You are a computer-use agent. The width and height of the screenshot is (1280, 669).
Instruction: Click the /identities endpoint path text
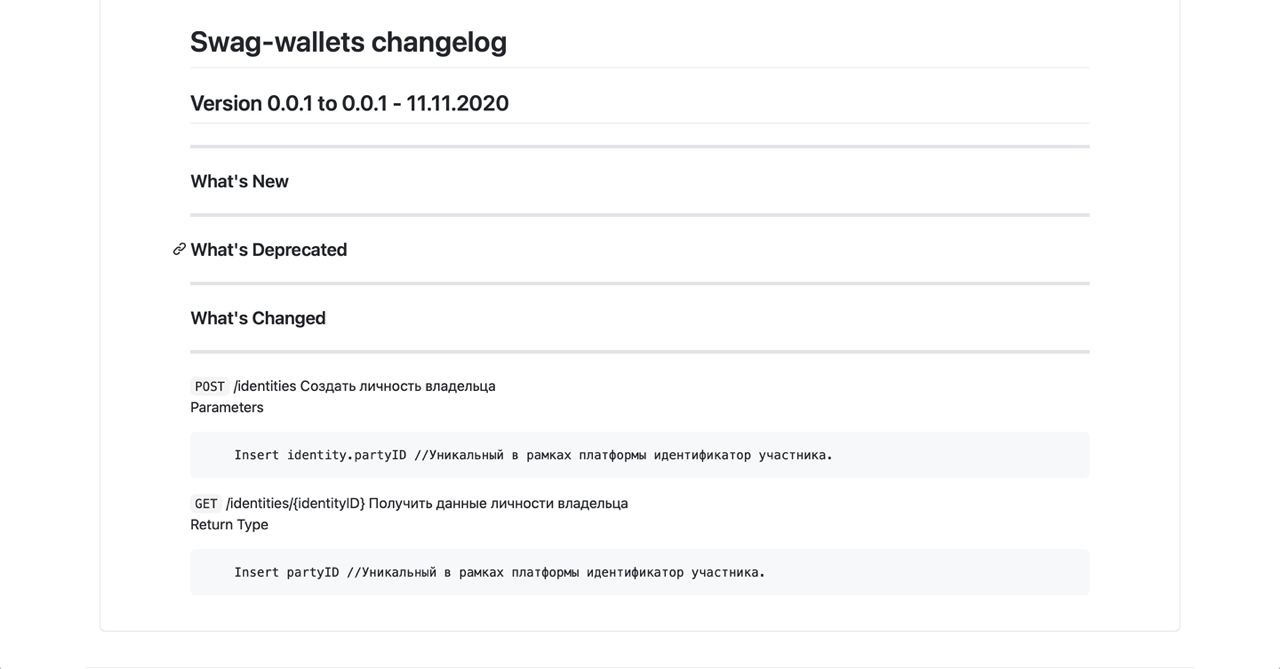(x=265, y=386)
